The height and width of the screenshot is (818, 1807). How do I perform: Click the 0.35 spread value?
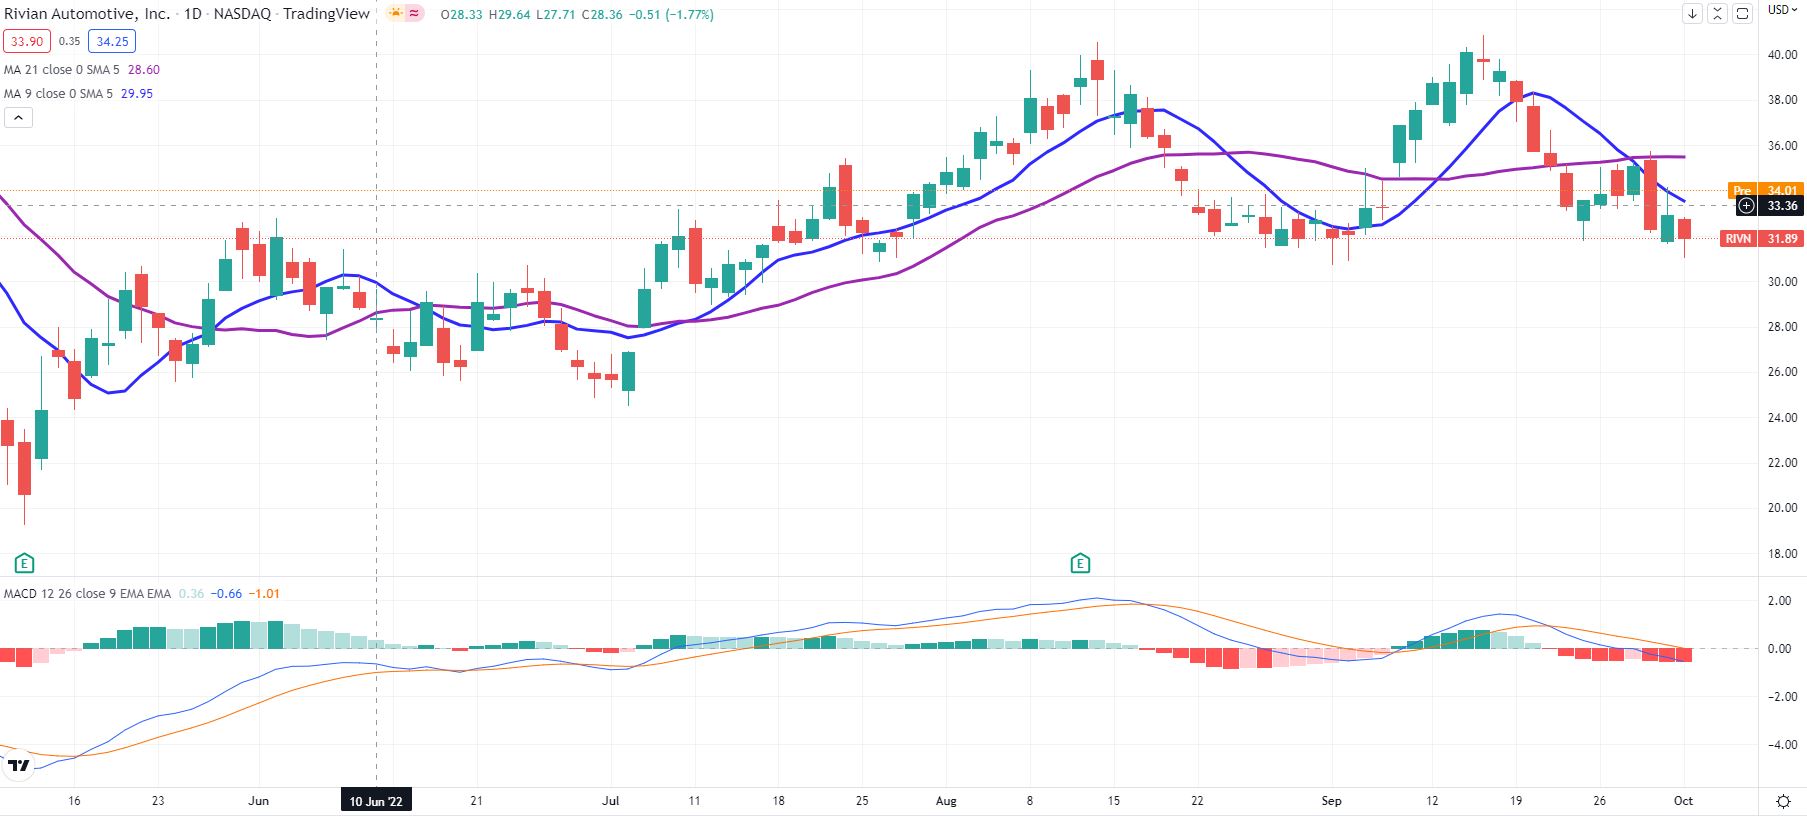[69, 42]
